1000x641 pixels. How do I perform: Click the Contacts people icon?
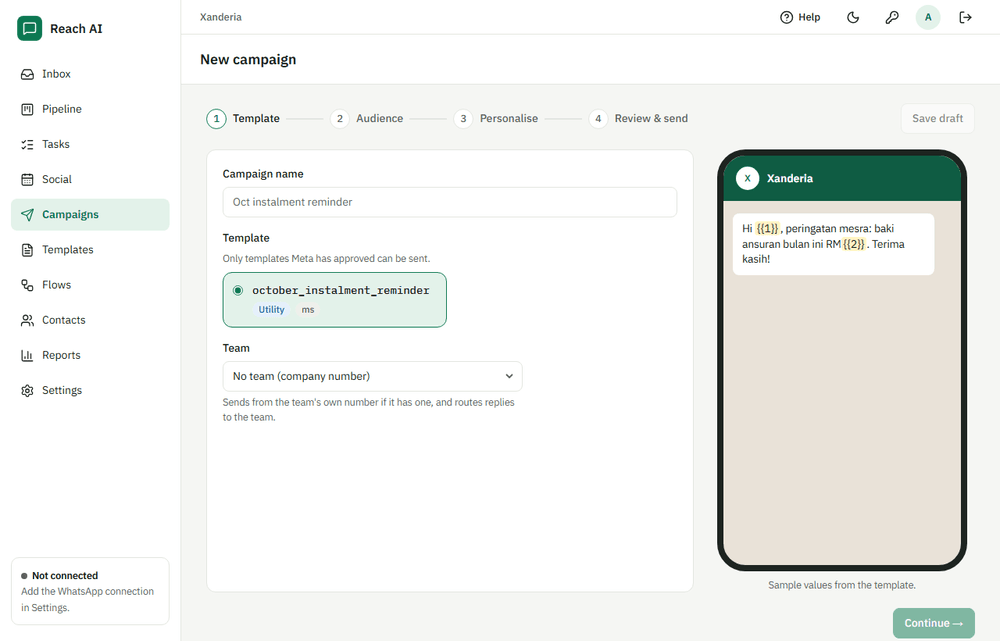(x=27, y=320)
